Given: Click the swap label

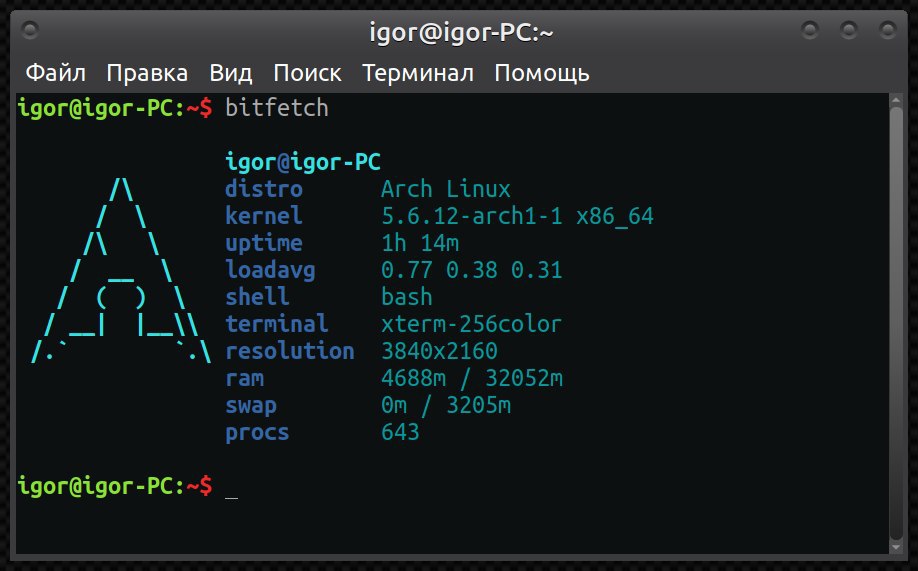Looking at the screenshot, I should 251,406.
